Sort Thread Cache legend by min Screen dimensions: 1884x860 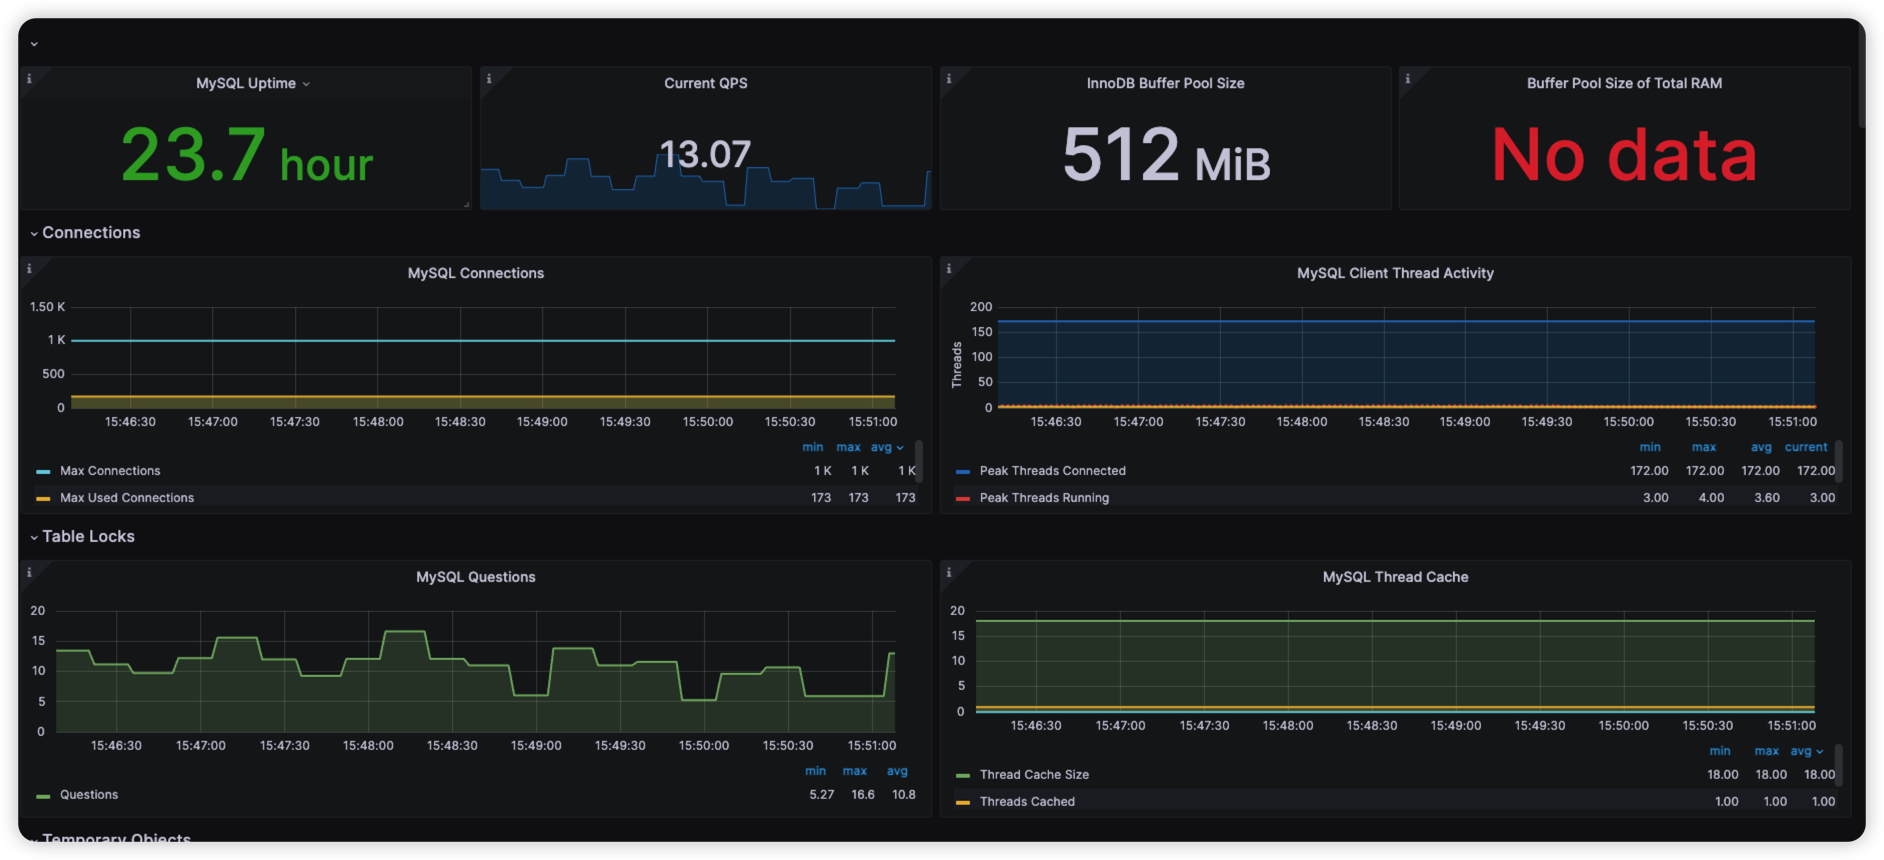pyautogui.click(x=1720, y=751)
